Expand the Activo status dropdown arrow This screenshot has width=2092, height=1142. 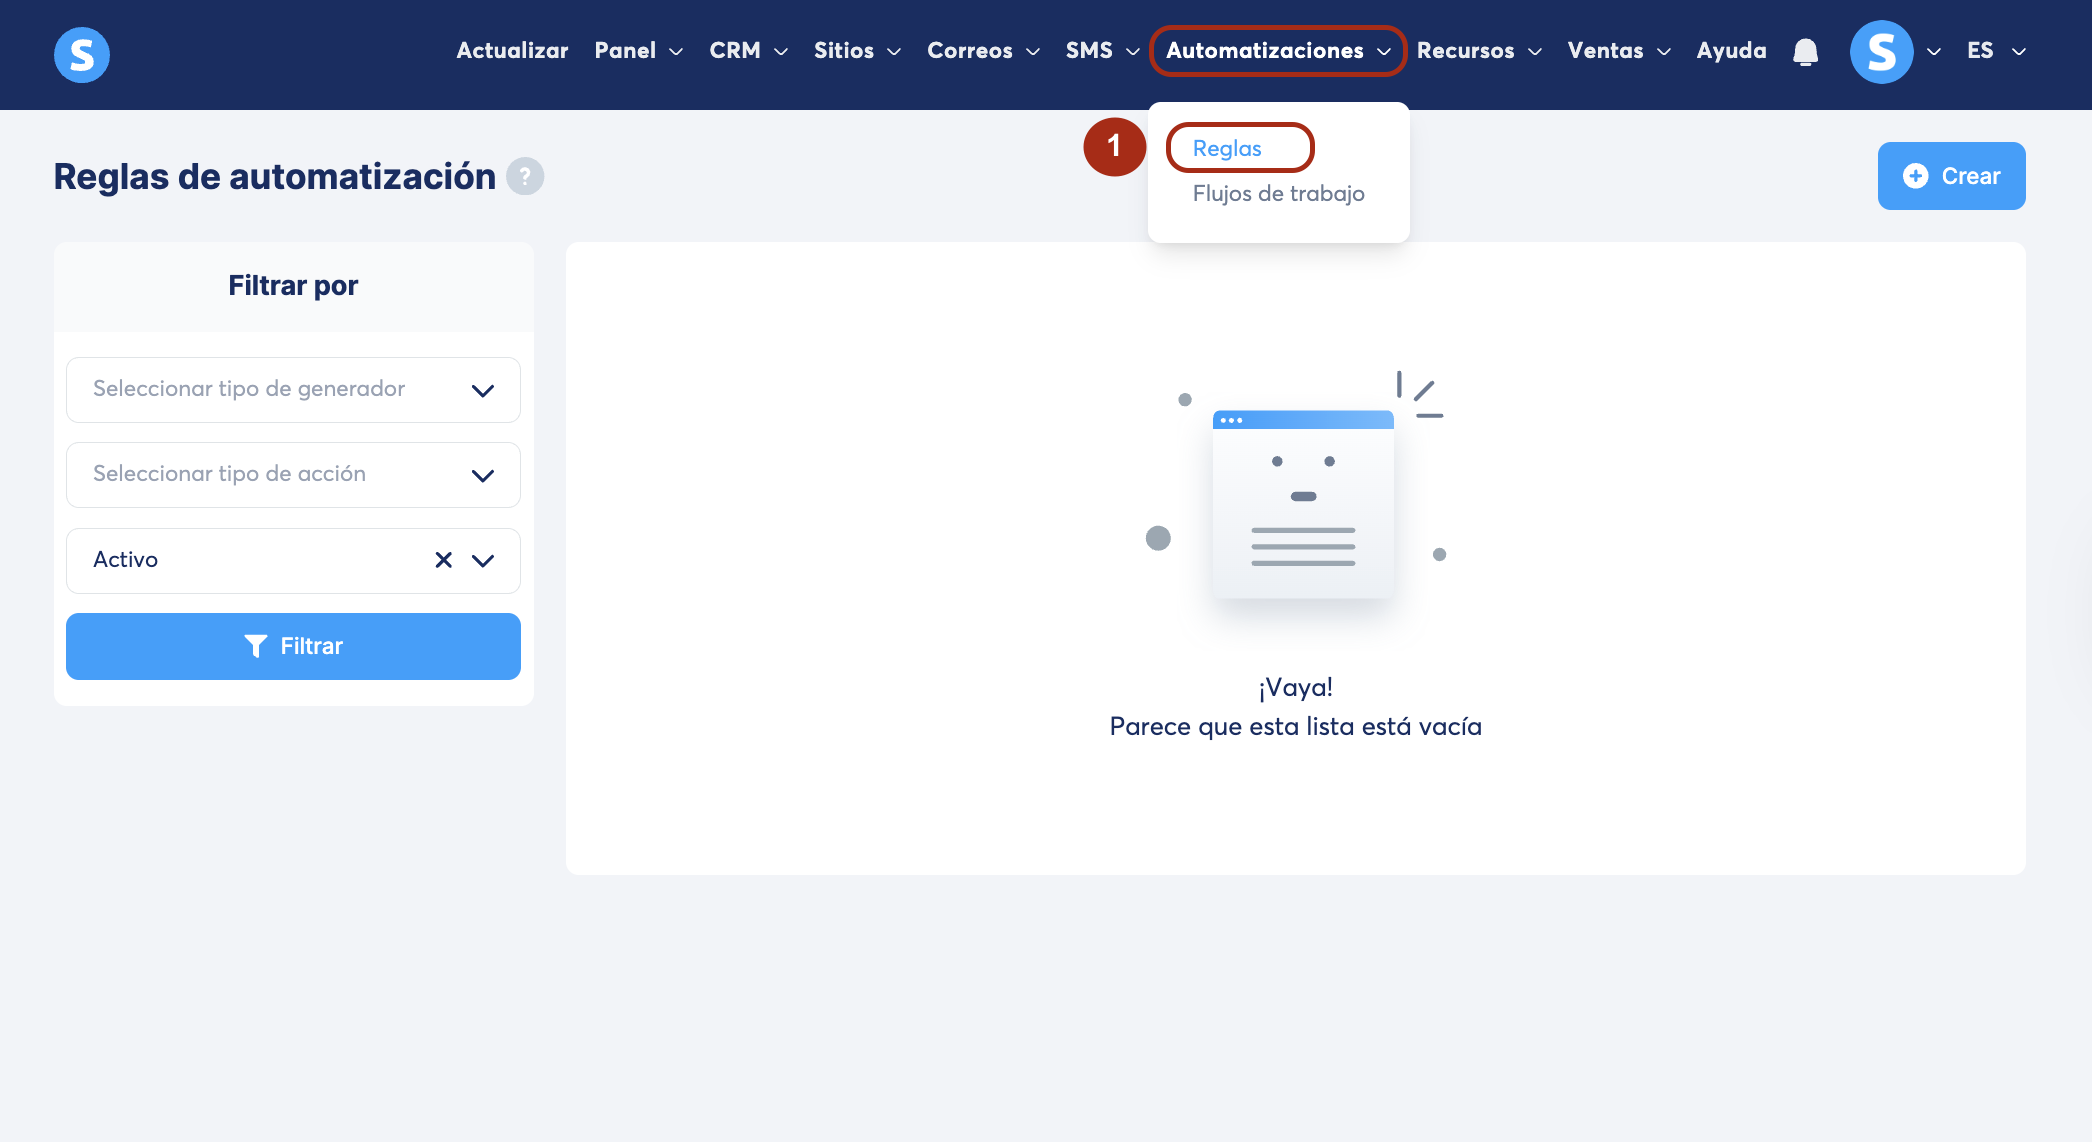[x=483, y=560]
